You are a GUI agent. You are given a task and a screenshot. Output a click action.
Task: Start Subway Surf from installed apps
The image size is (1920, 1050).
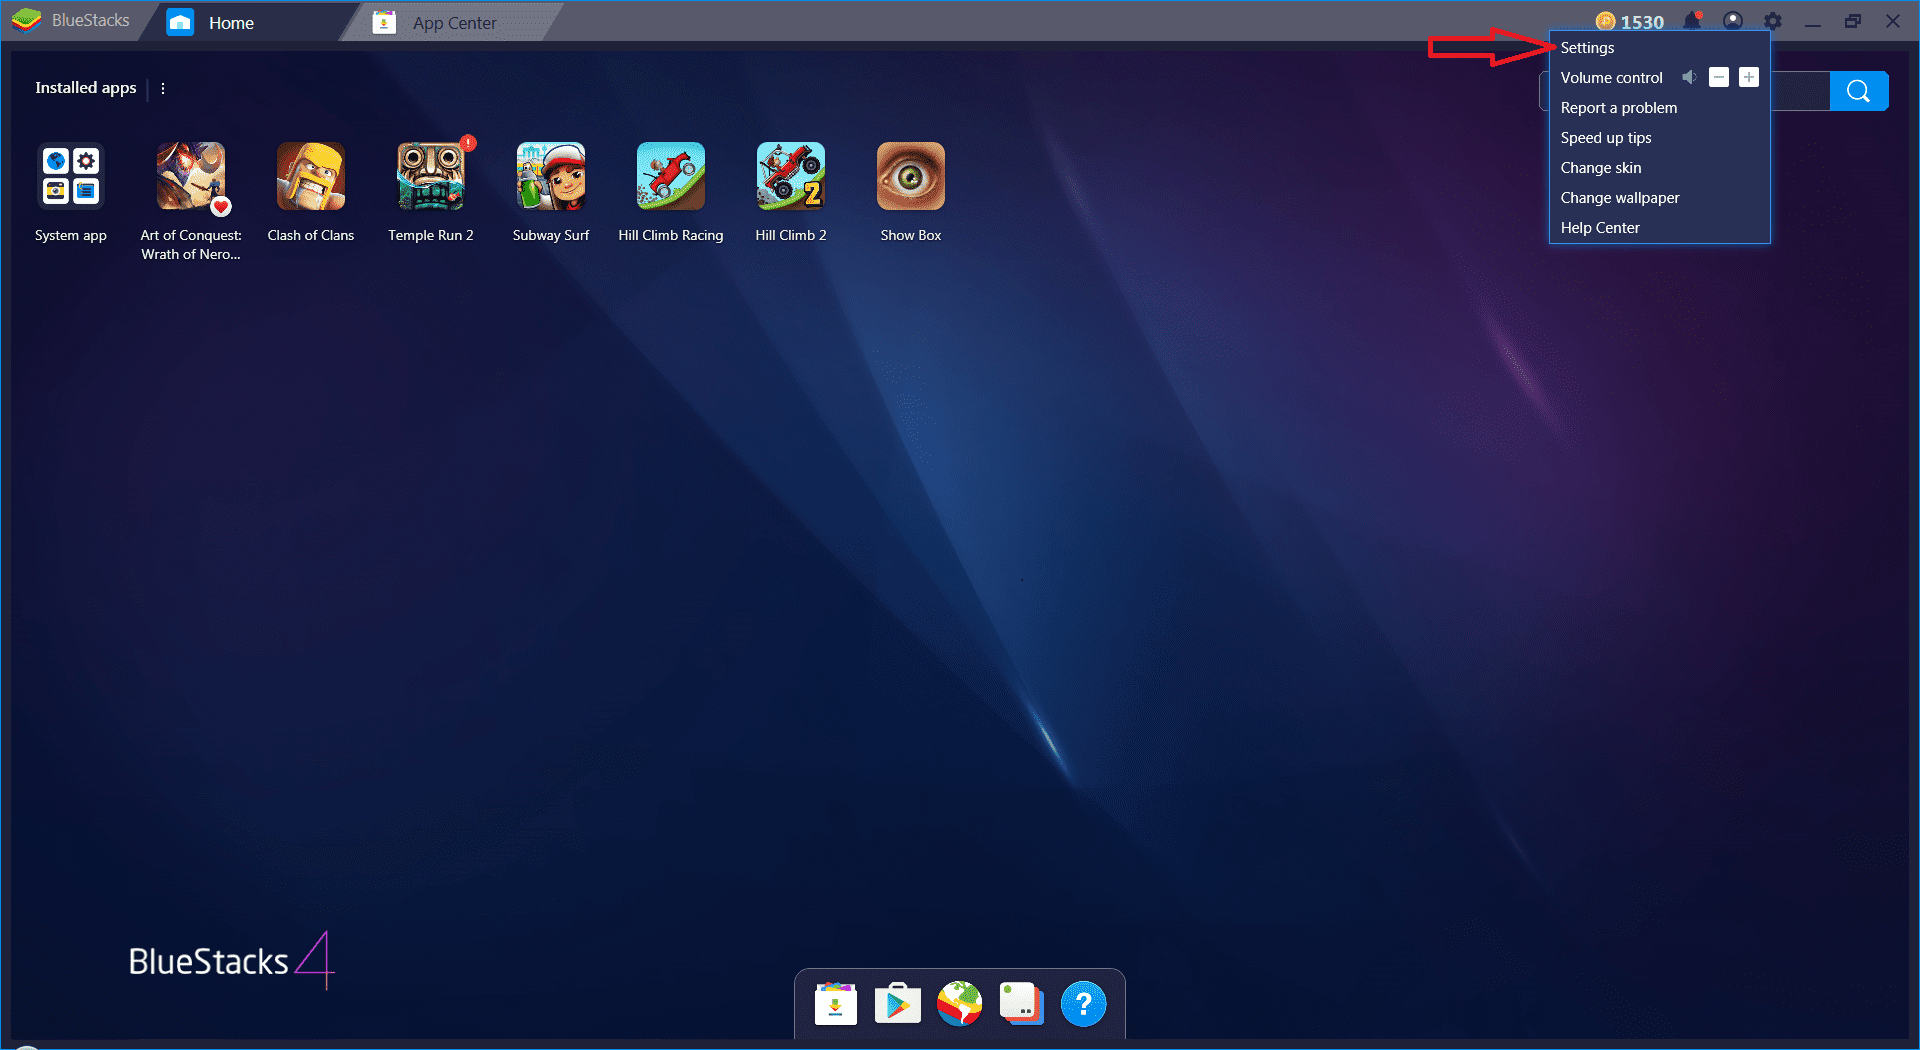(x=550, y=177)
